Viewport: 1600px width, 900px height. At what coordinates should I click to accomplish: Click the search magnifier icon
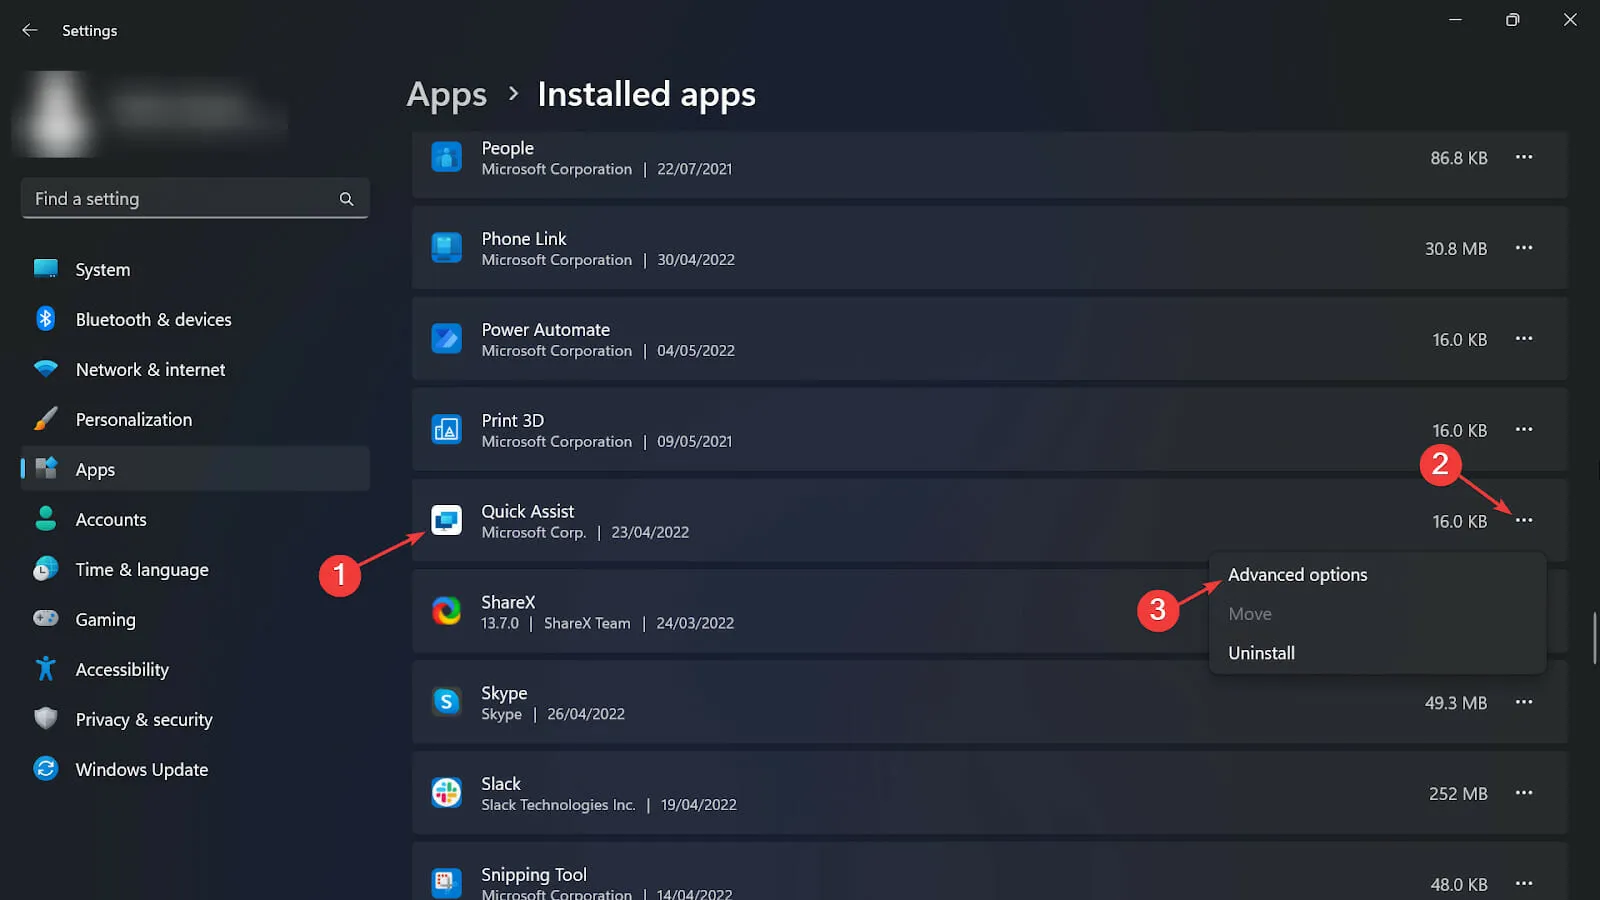pos(346,199)
